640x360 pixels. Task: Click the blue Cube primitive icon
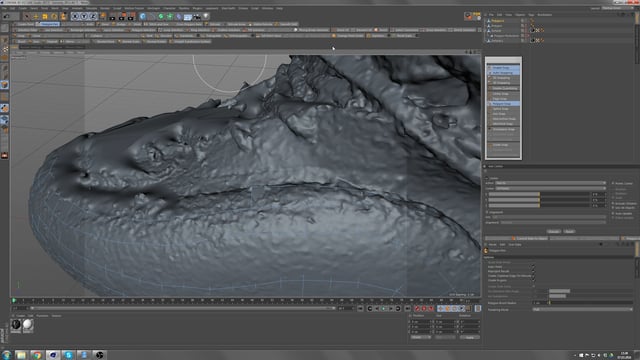click(x=142, y=16)
